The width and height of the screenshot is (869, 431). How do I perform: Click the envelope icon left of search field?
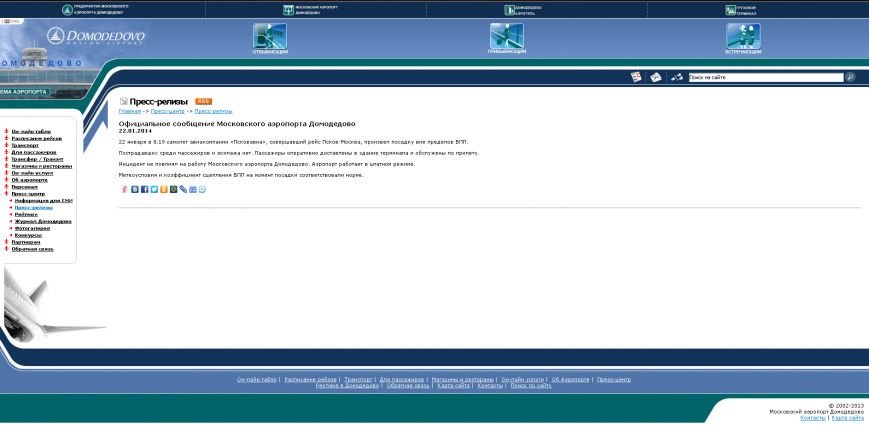pos(656,78)
